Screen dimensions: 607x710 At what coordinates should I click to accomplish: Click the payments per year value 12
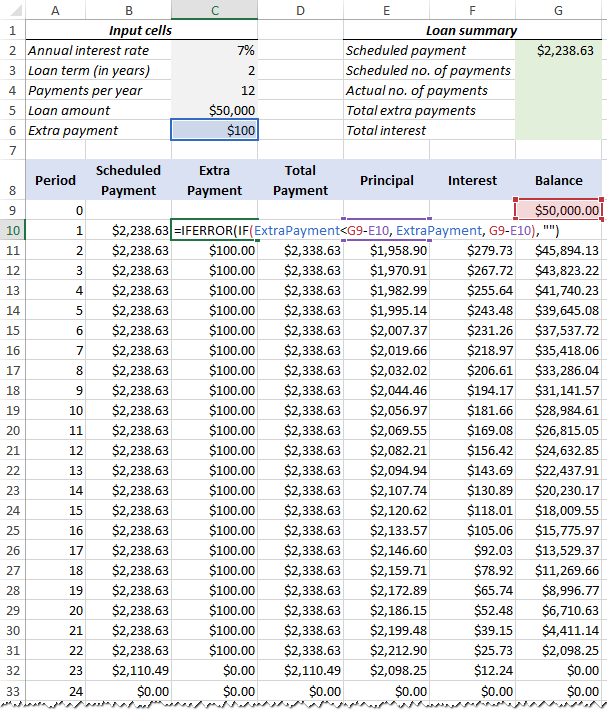(214, 90)
